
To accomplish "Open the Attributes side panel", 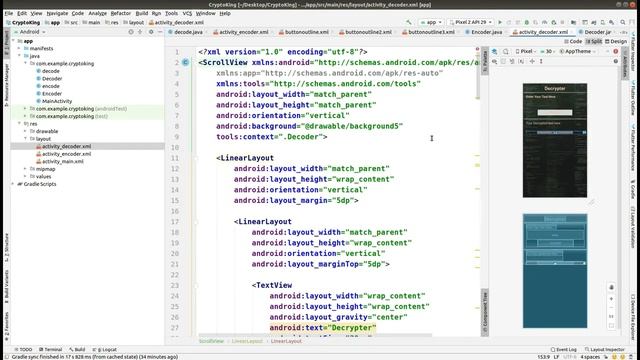I will point(625,62).
